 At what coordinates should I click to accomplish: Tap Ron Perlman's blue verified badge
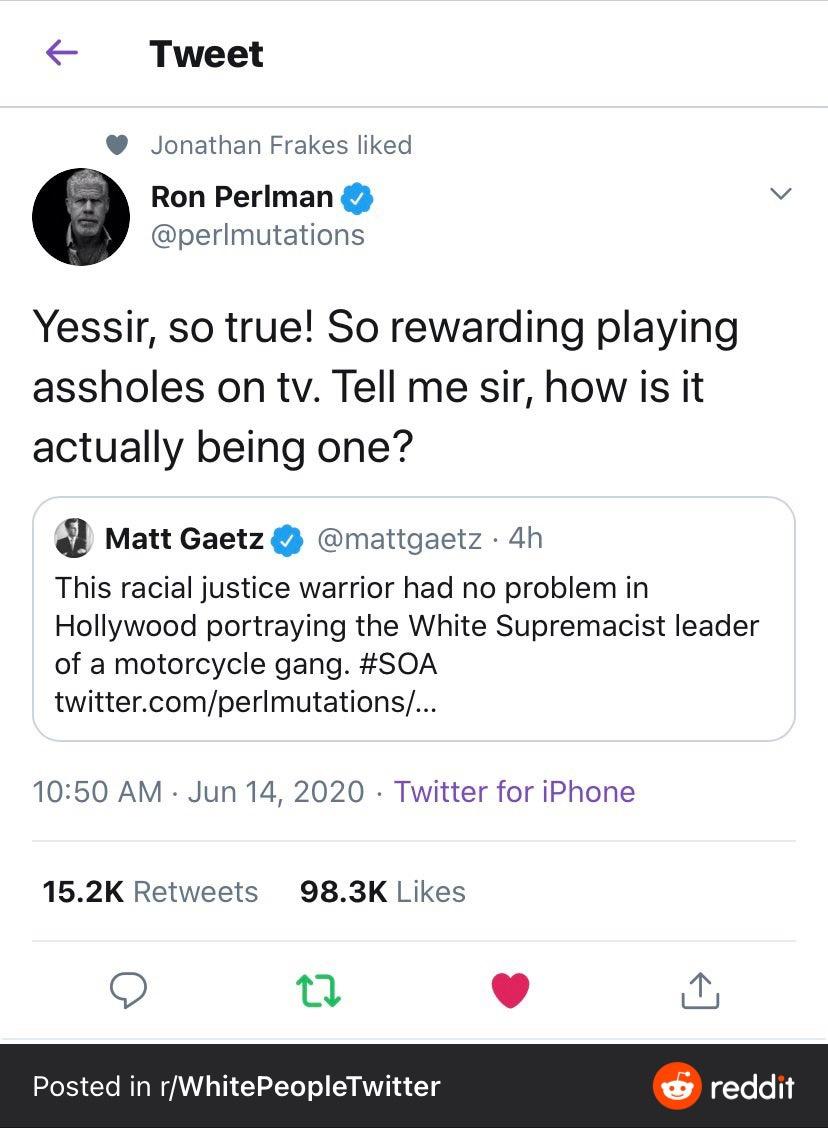(358, 198)
